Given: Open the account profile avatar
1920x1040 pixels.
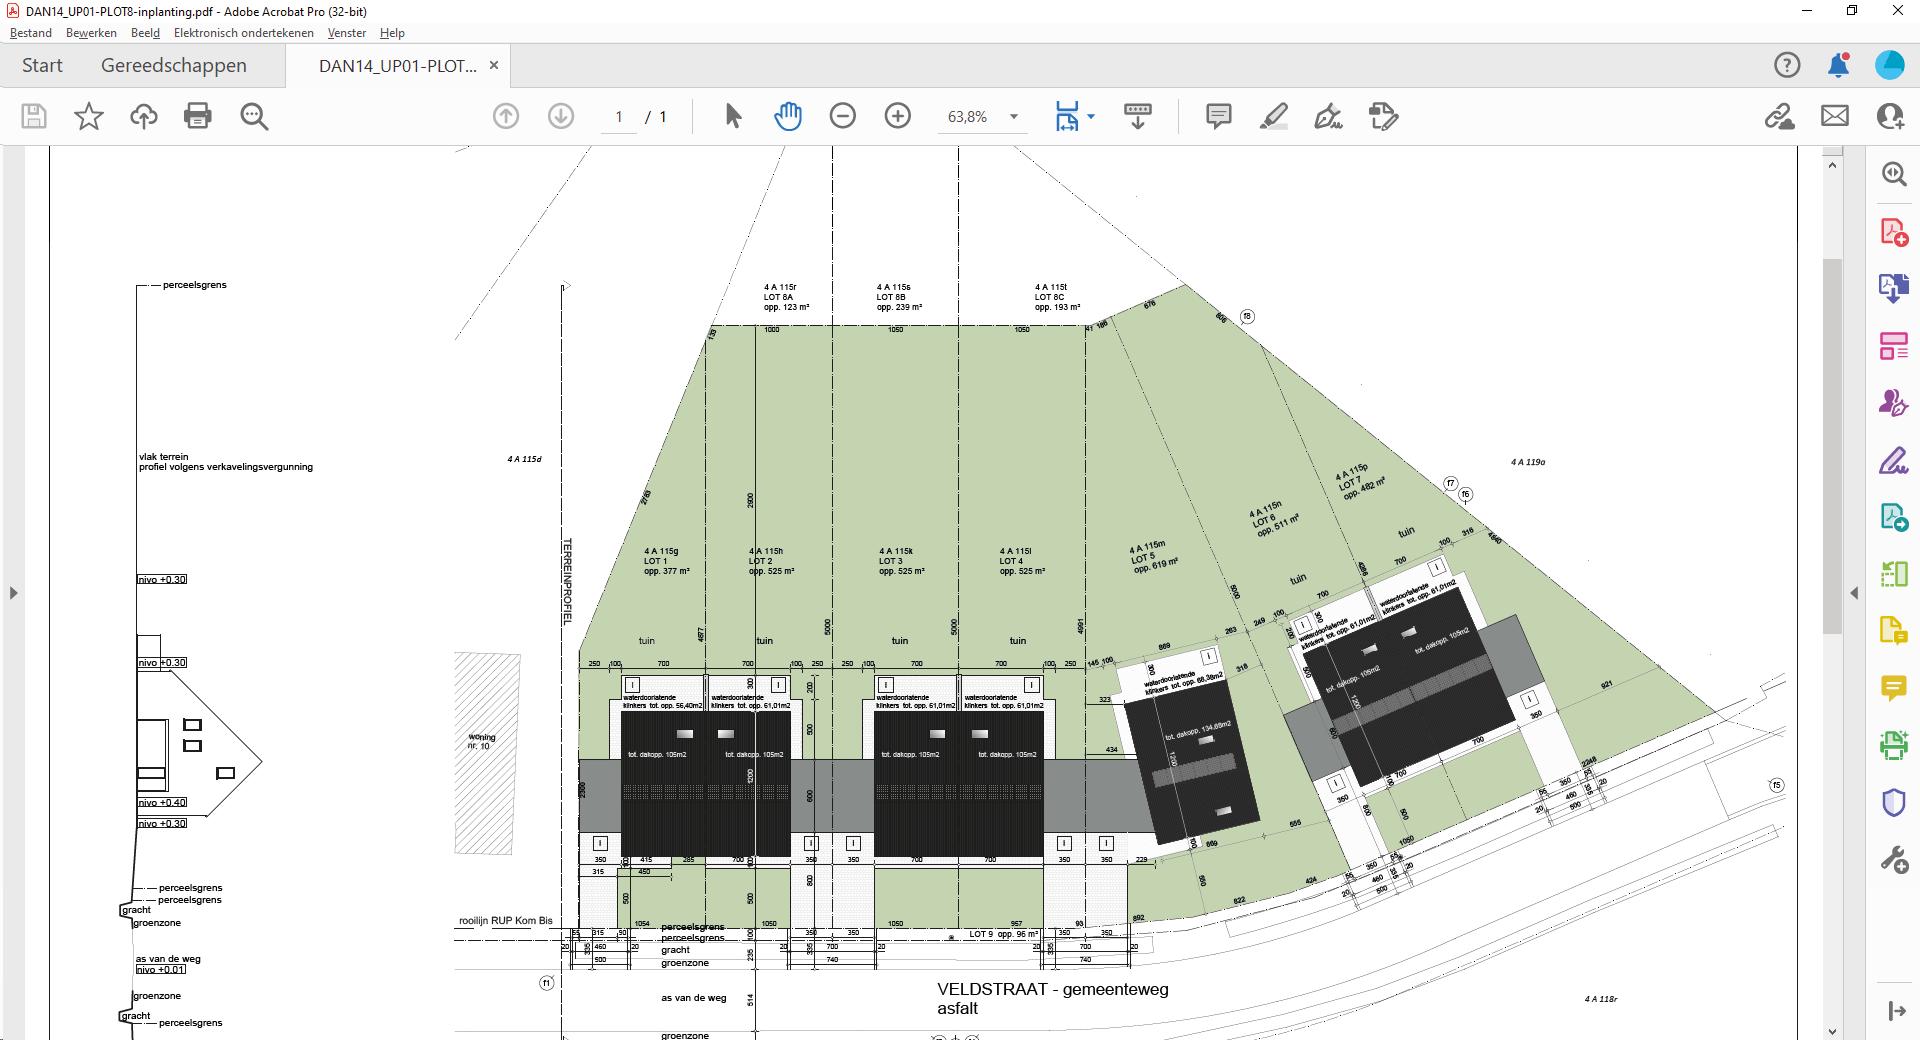Looking at the screenshot, I should [1890, 65].
